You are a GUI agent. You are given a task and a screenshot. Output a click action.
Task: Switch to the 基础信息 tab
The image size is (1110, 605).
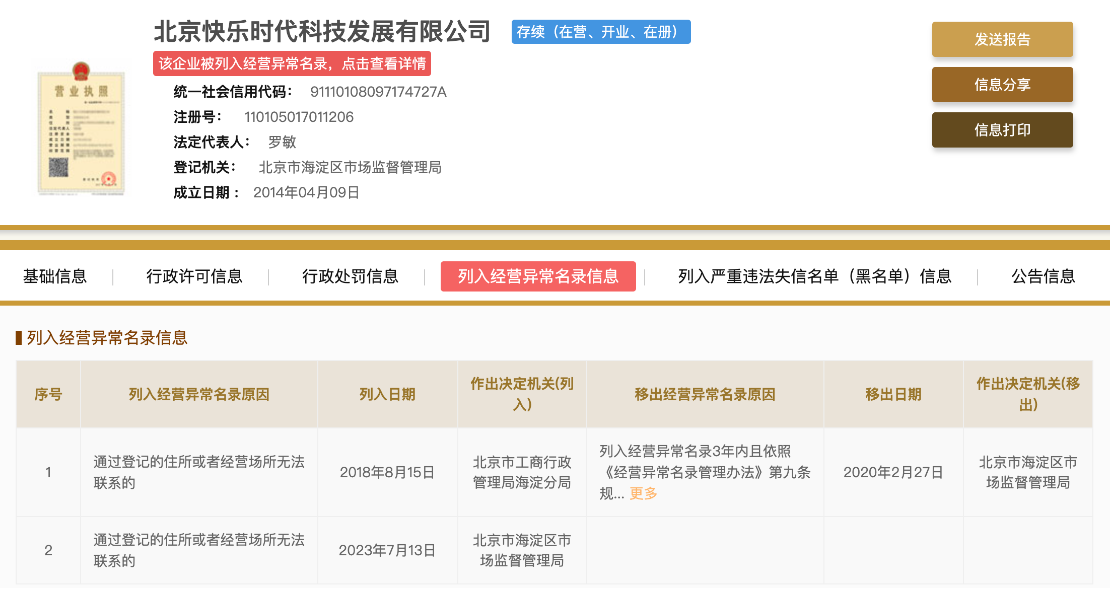[x=55, y=277]
